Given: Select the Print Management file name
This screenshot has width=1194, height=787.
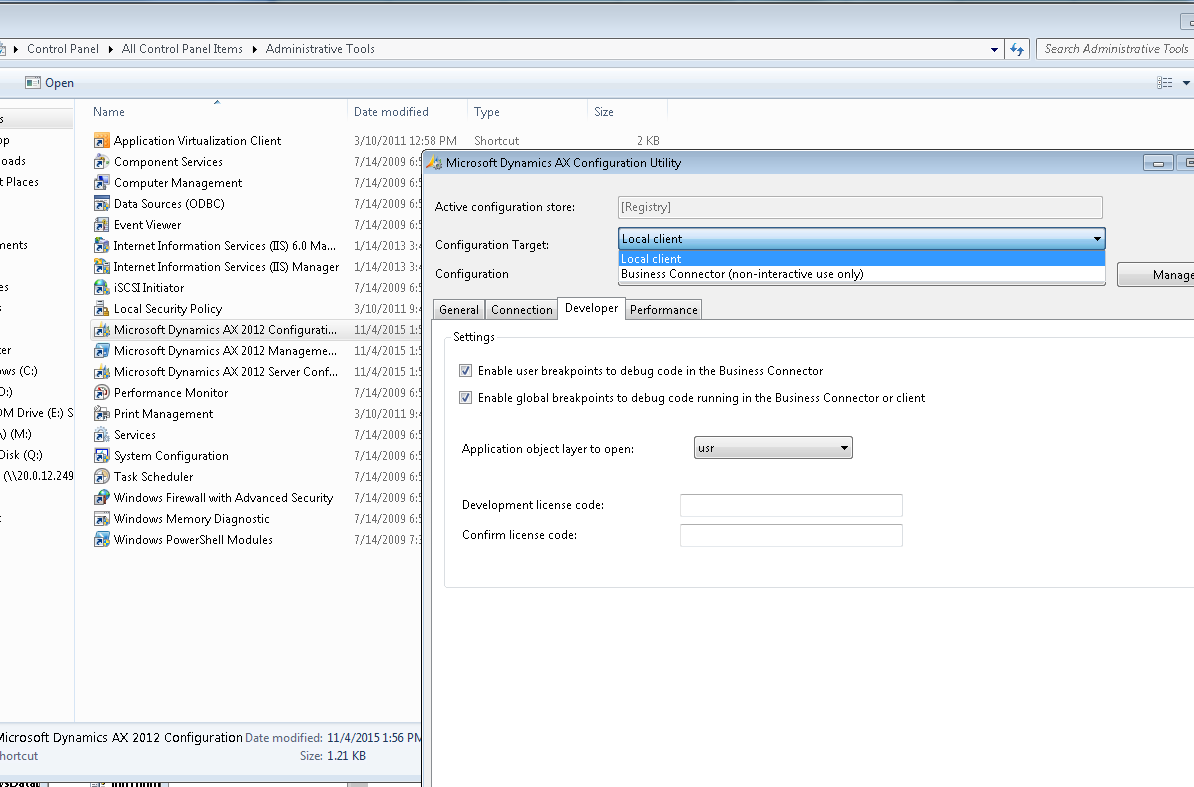Looking at the screenshot, I should coord(164,414).
